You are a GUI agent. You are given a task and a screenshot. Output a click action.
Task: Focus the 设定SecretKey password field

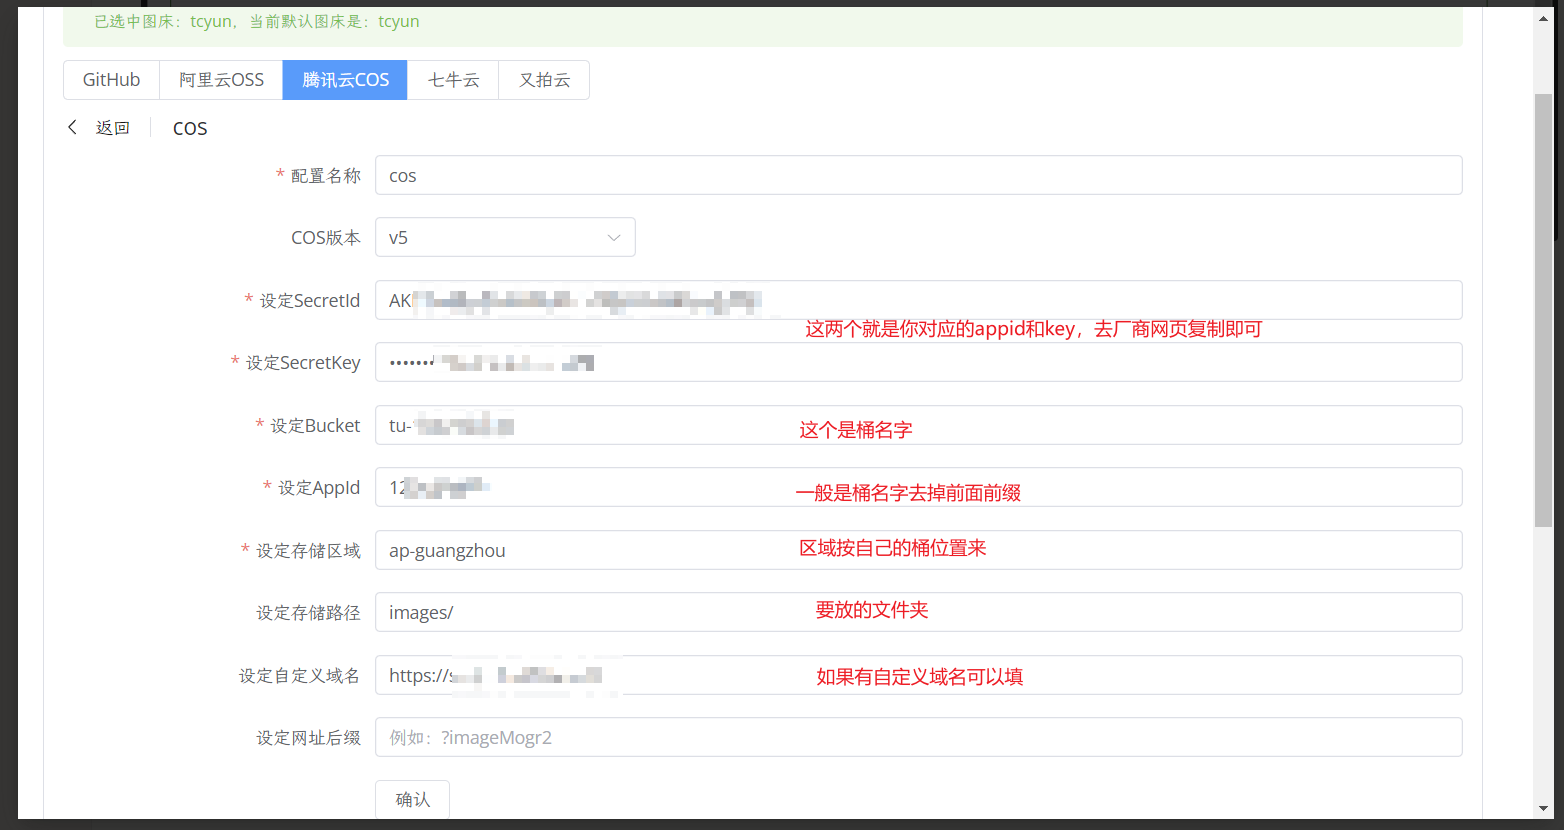[x=918, y=362]
